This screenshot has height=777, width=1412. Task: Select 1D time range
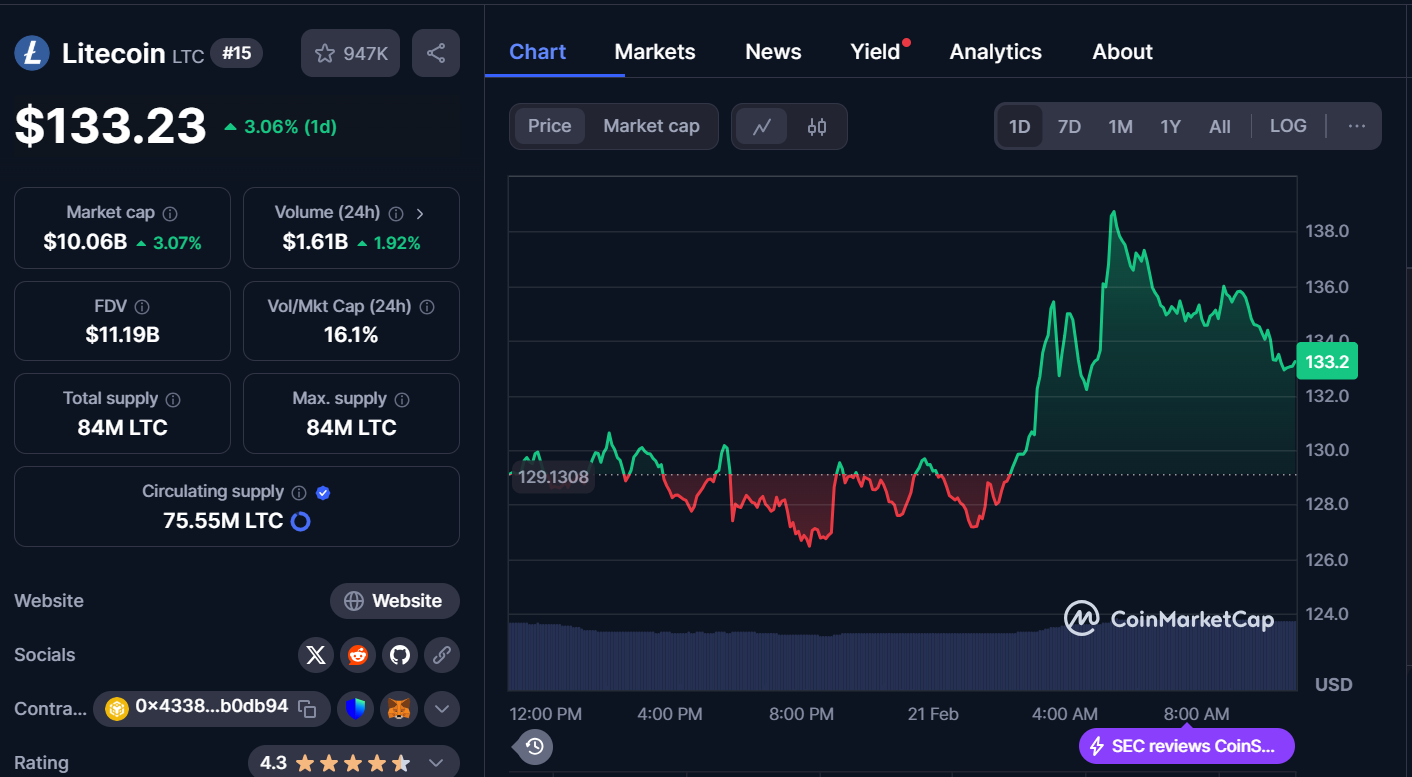pos(1019,126)
